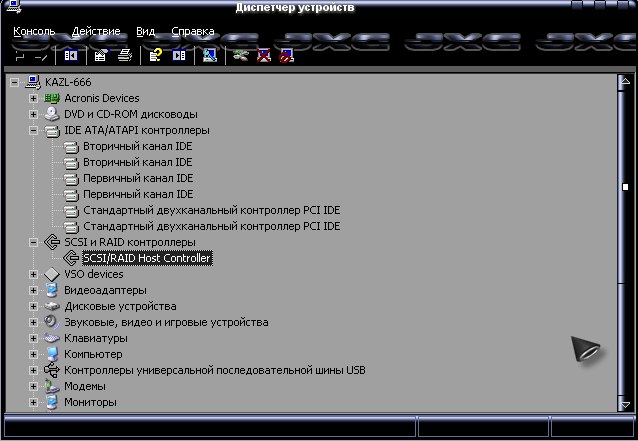This screenshot has height=441, width=638.
Task: Collapse IDE ATA/ATAPI контроллеры node
Action: click(x=33, y=131)
